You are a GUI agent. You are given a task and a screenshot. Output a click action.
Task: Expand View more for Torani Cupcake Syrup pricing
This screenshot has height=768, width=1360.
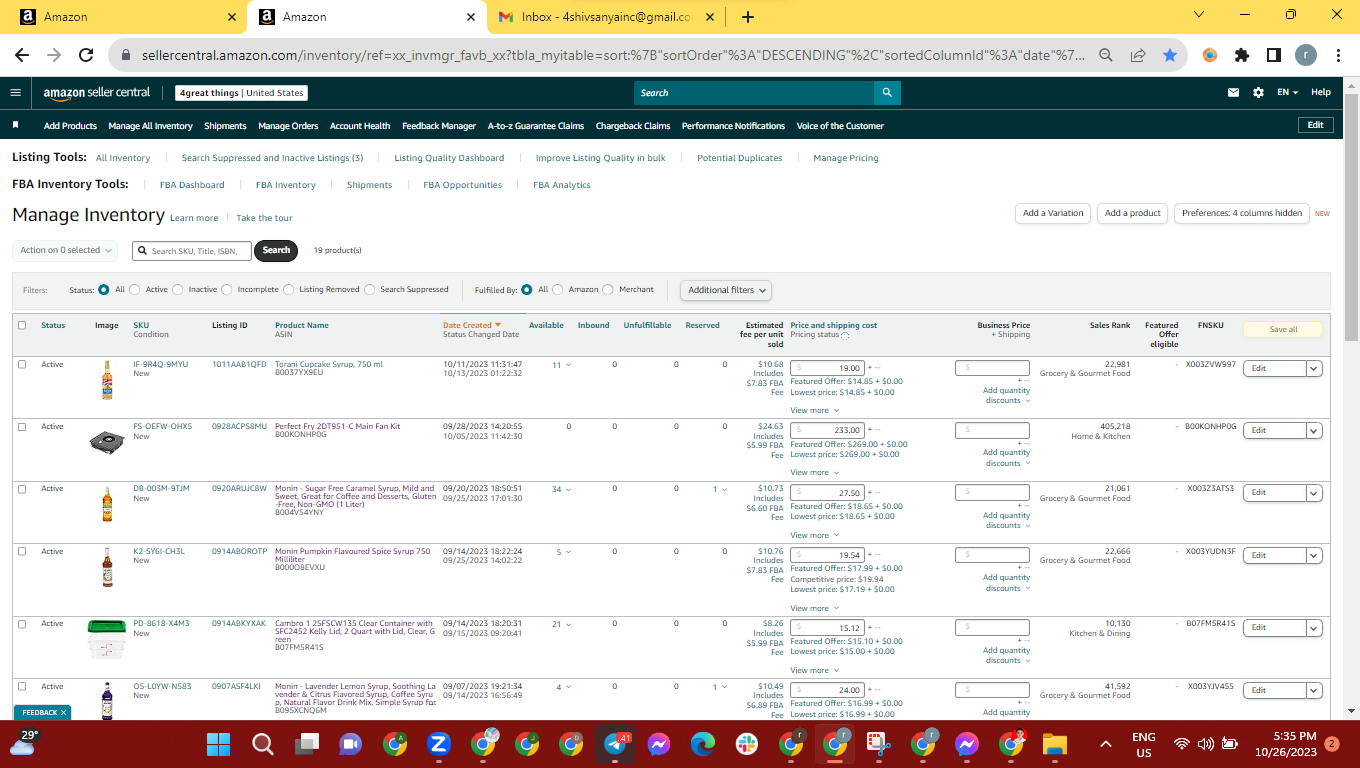click(x=814, y=410)
